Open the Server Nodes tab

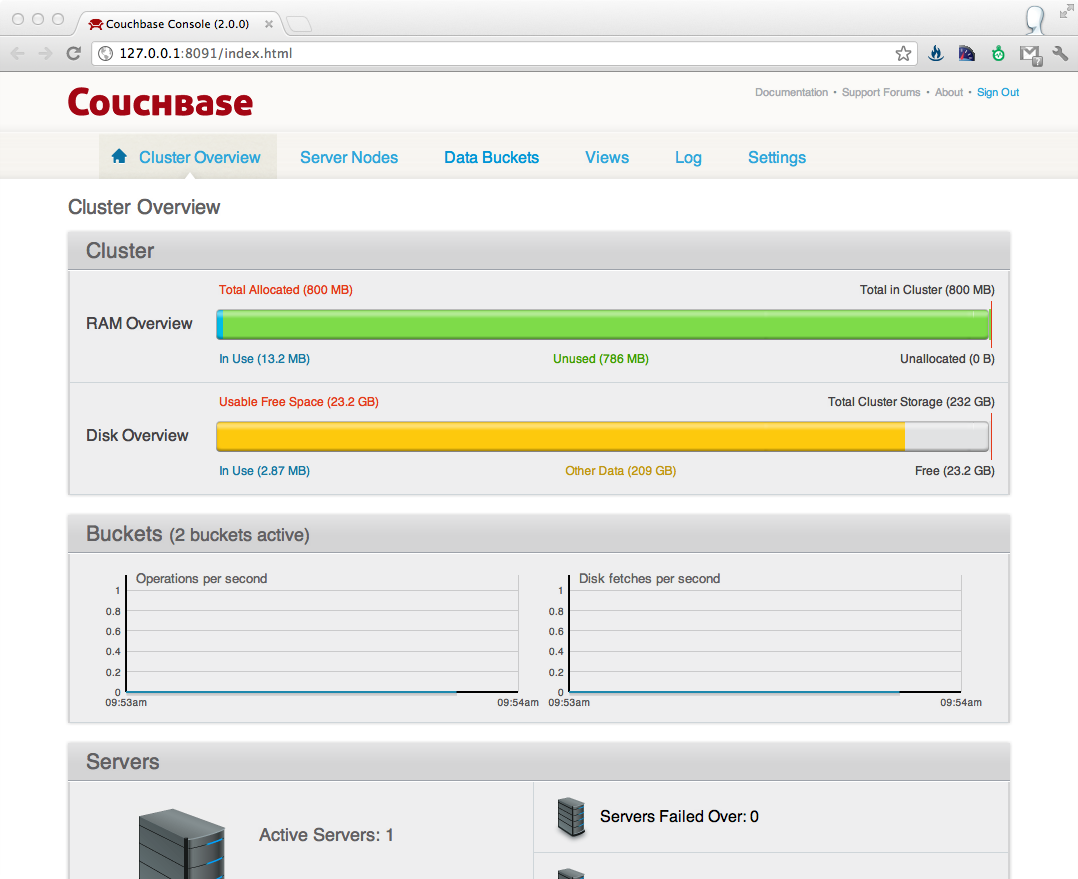[x=349, y=157]
